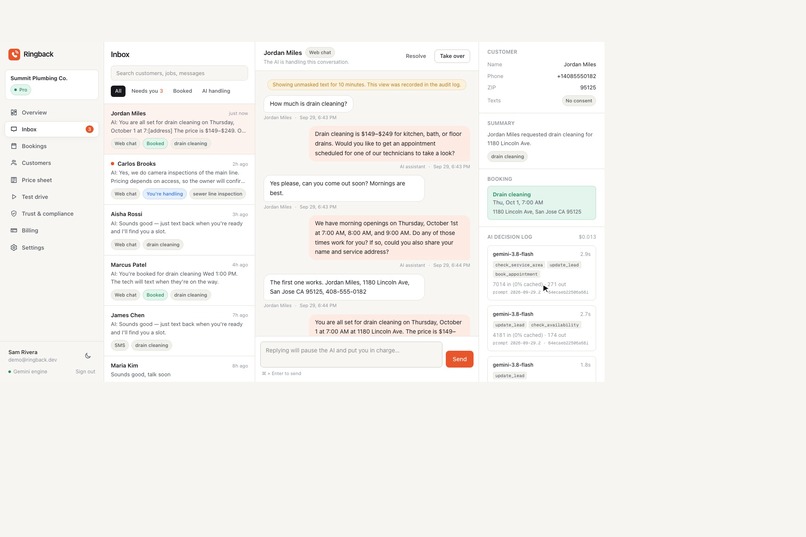The image size is (806, 537).
Task: Click the book_appointment tool tag
Action: tap(516, 274)
